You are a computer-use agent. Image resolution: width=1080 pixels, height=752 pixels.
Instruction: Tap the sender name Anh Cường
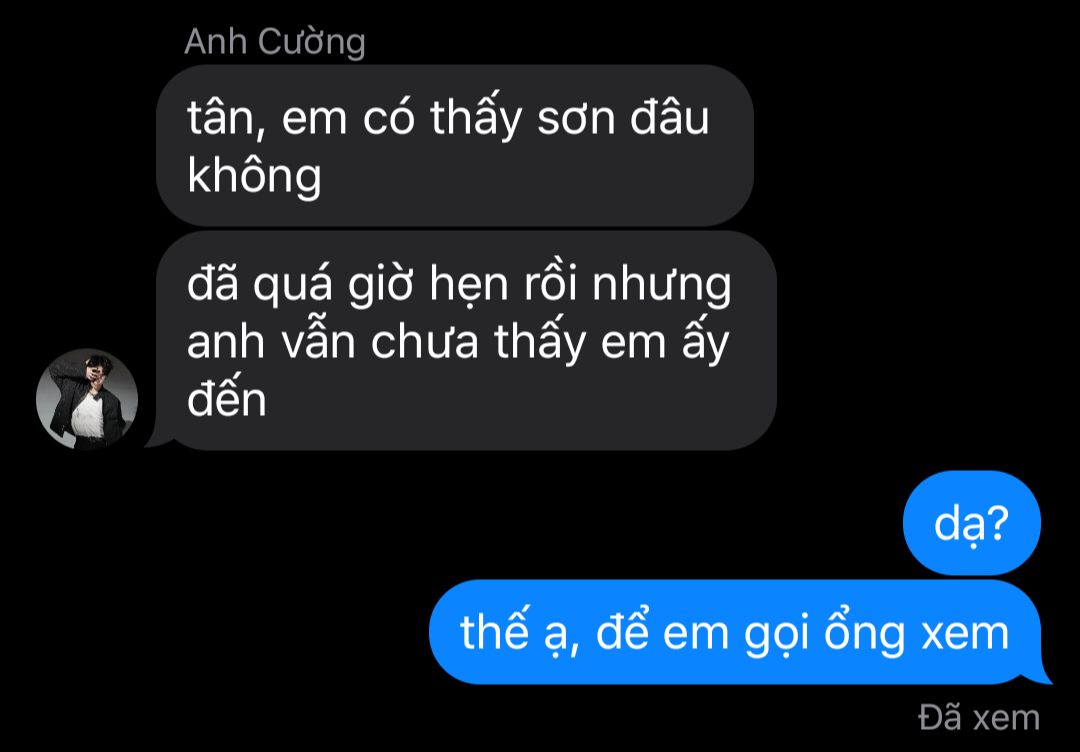coord(274,41)
